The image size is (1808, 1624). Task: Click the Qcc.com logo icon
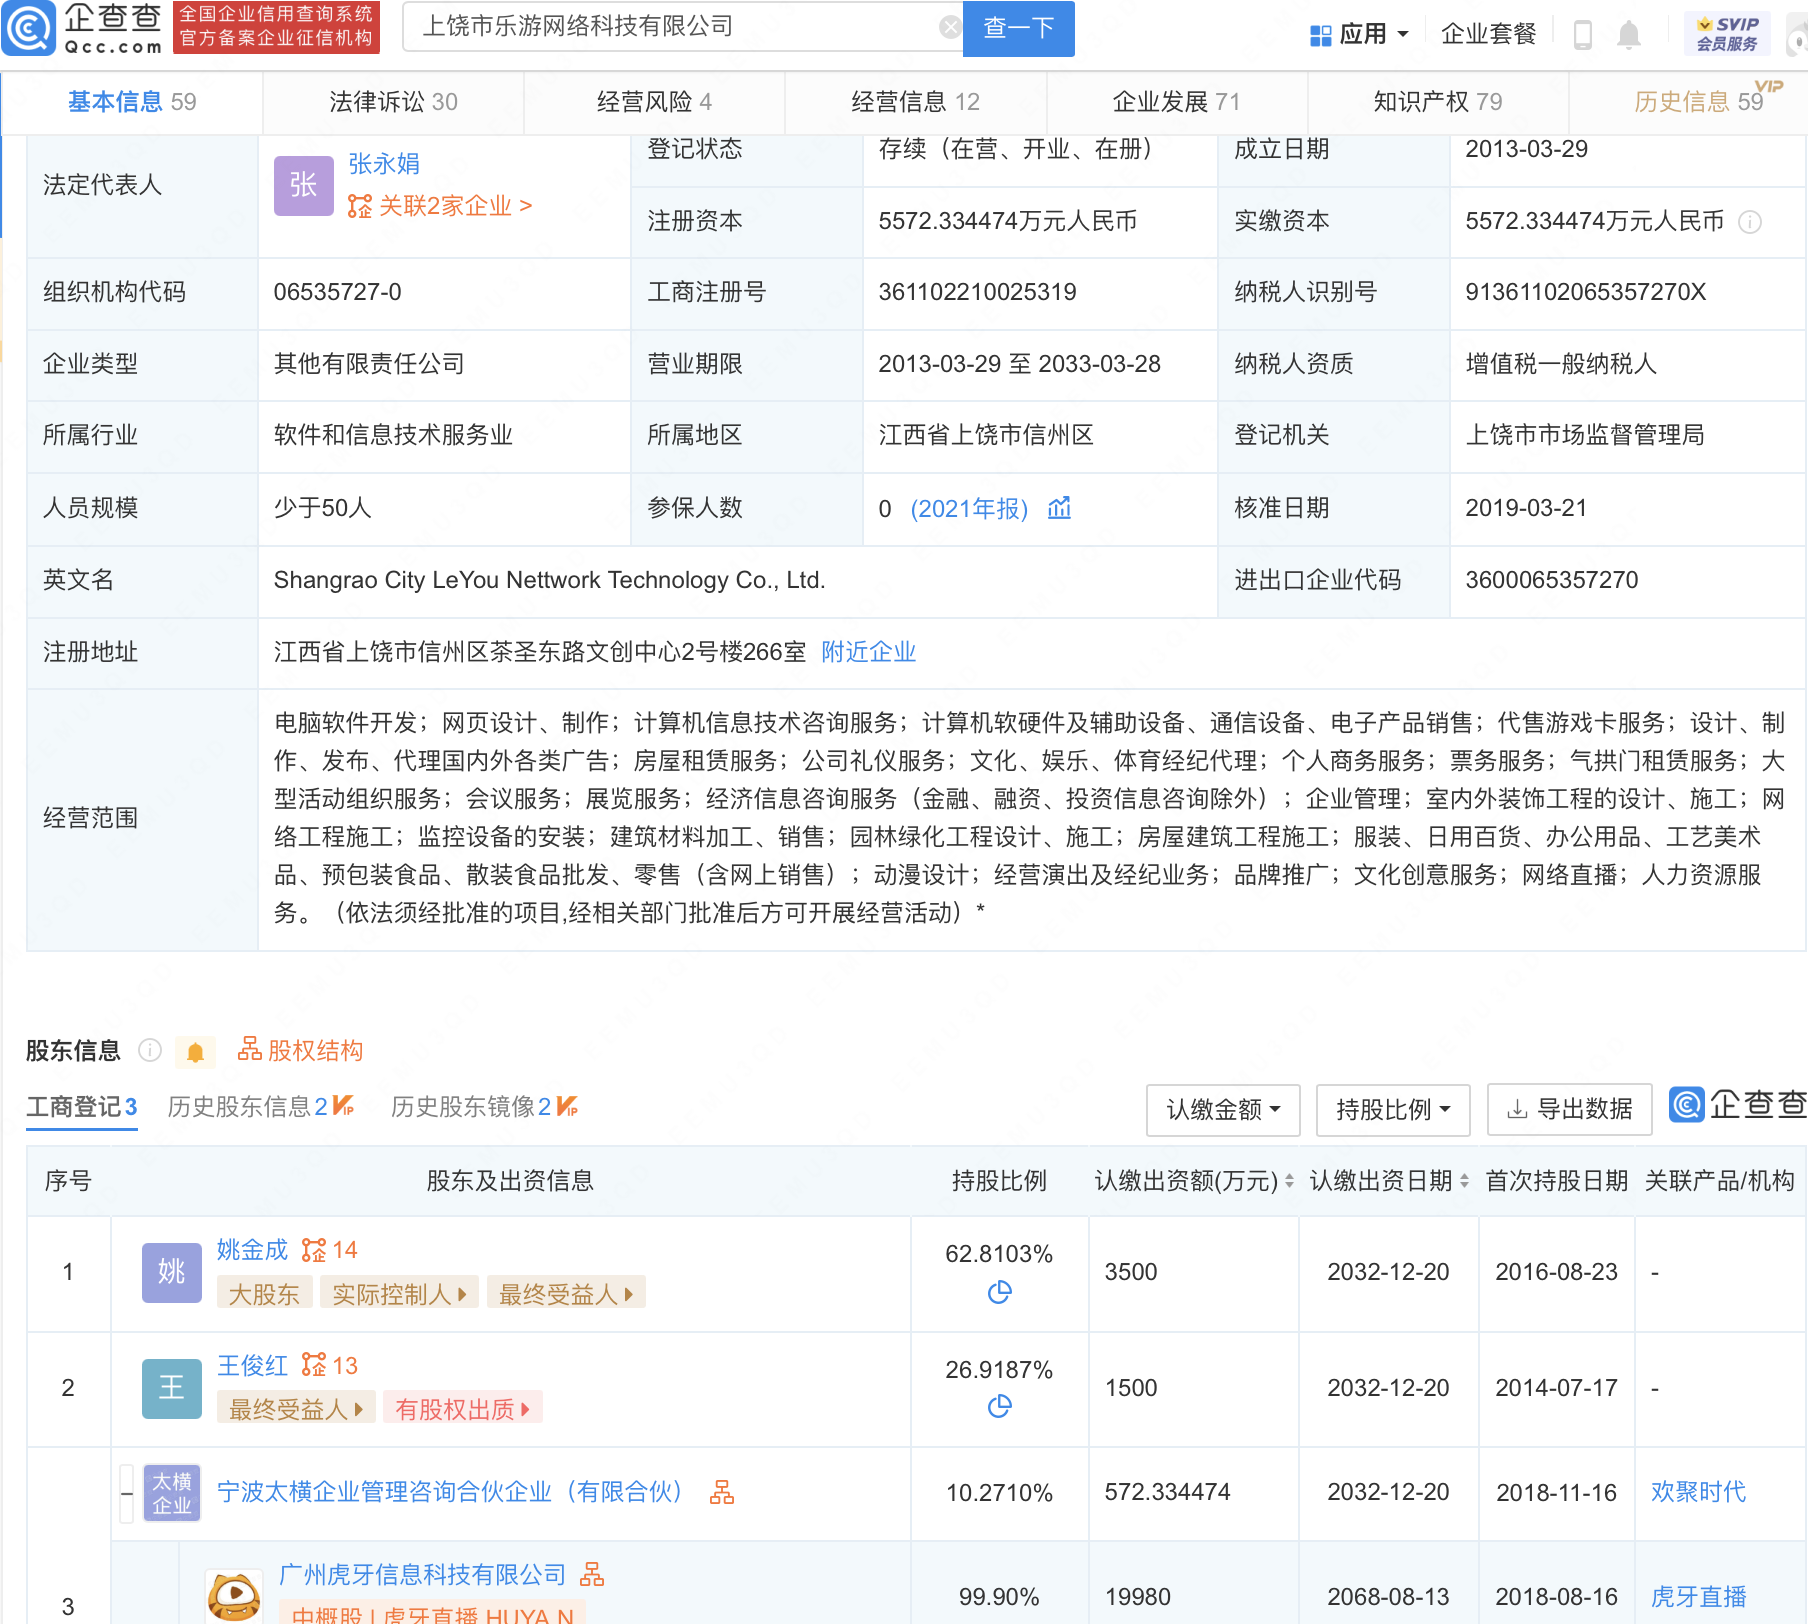coord(29,28)
